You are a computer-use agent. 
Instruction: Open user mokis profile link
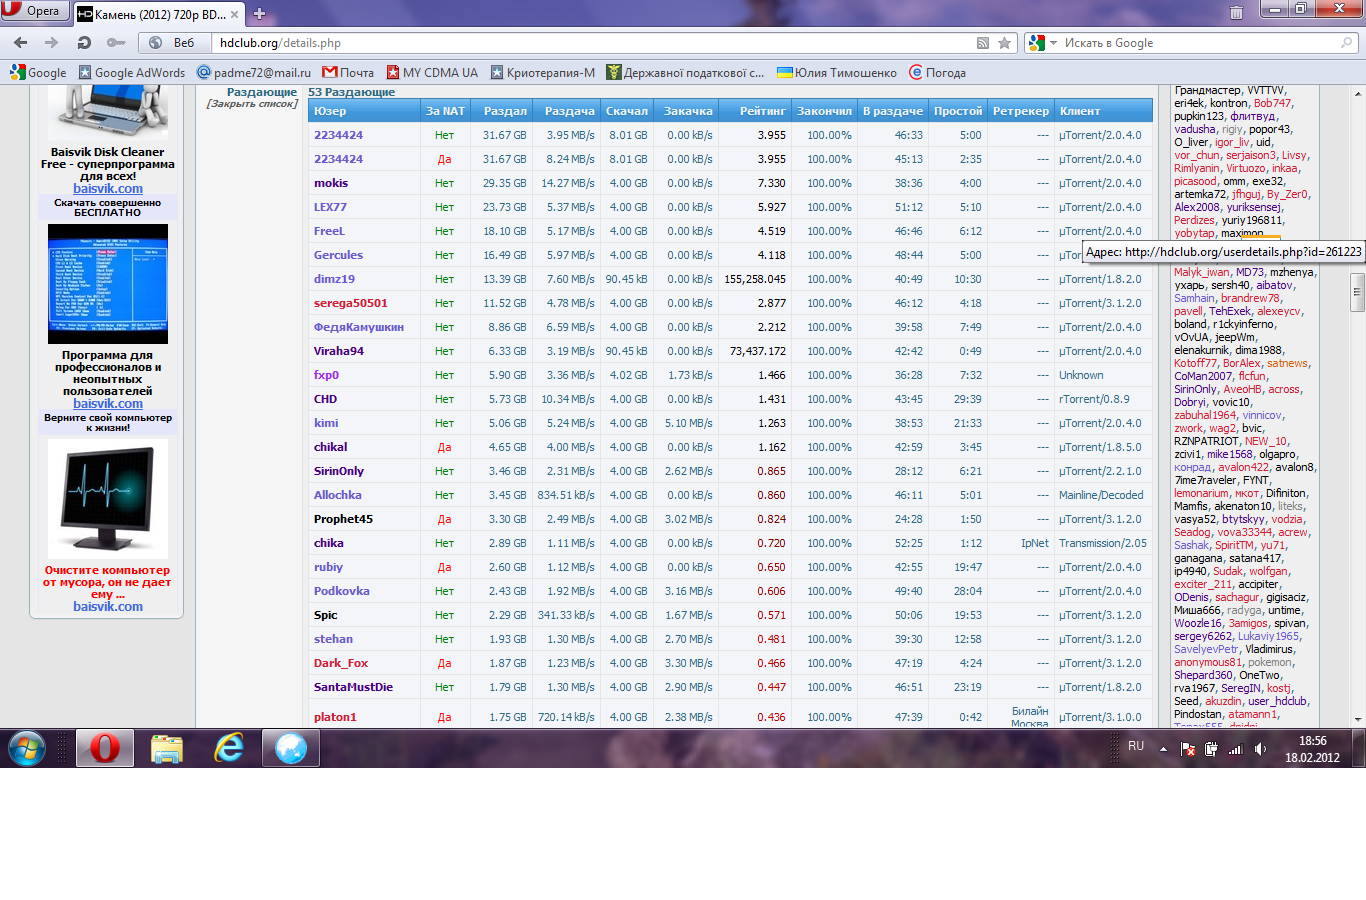coord(331,183)
